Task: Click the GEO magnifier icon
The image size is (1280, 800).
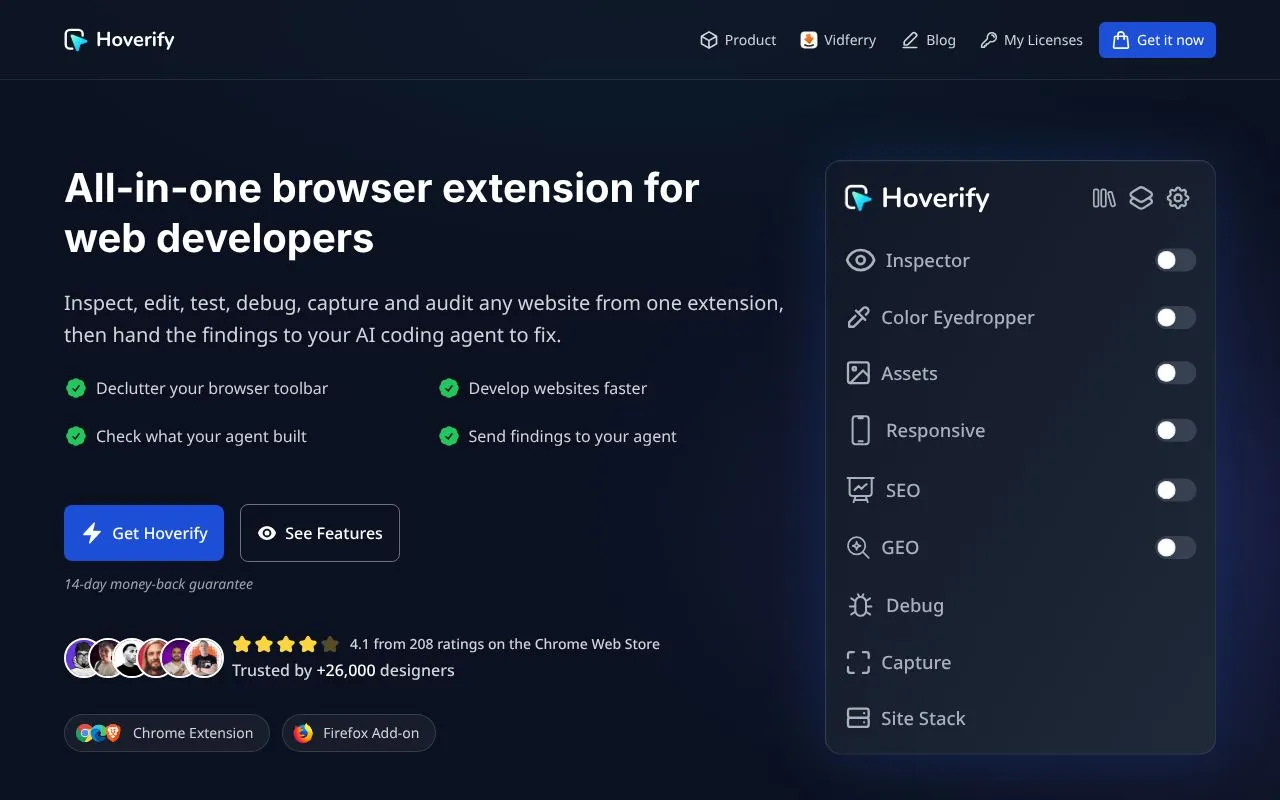Action: (858, 547)
